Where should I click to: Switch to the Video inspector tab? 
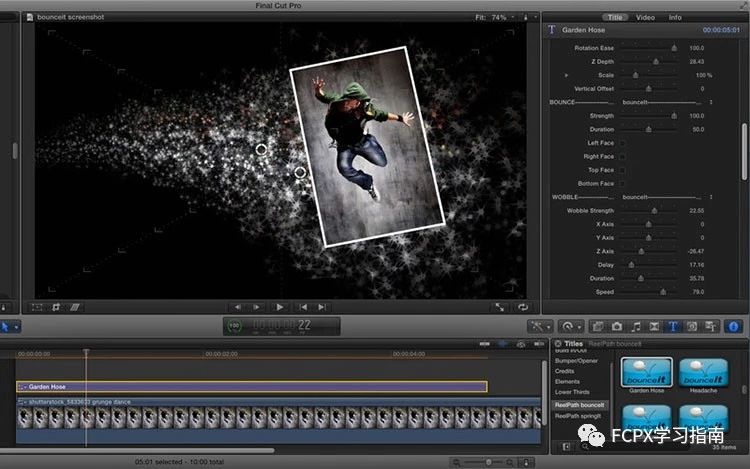645,17
